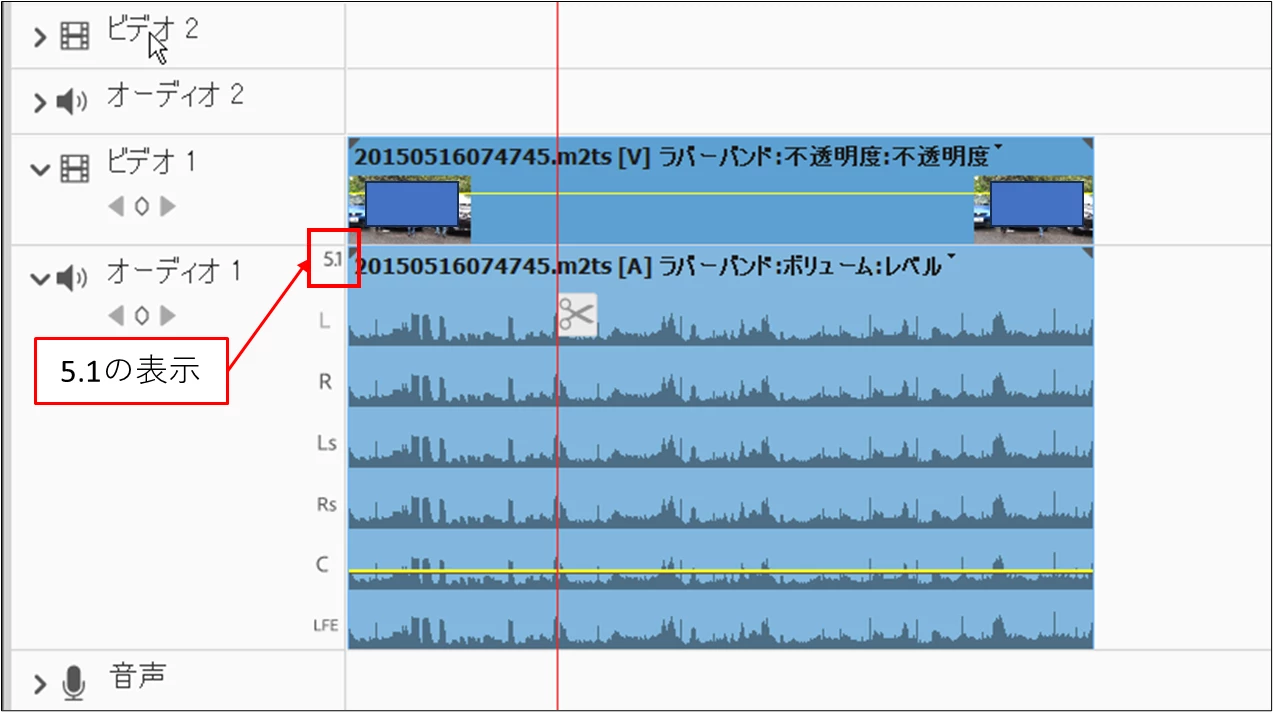Click the L channel label

tap(324, 321)
